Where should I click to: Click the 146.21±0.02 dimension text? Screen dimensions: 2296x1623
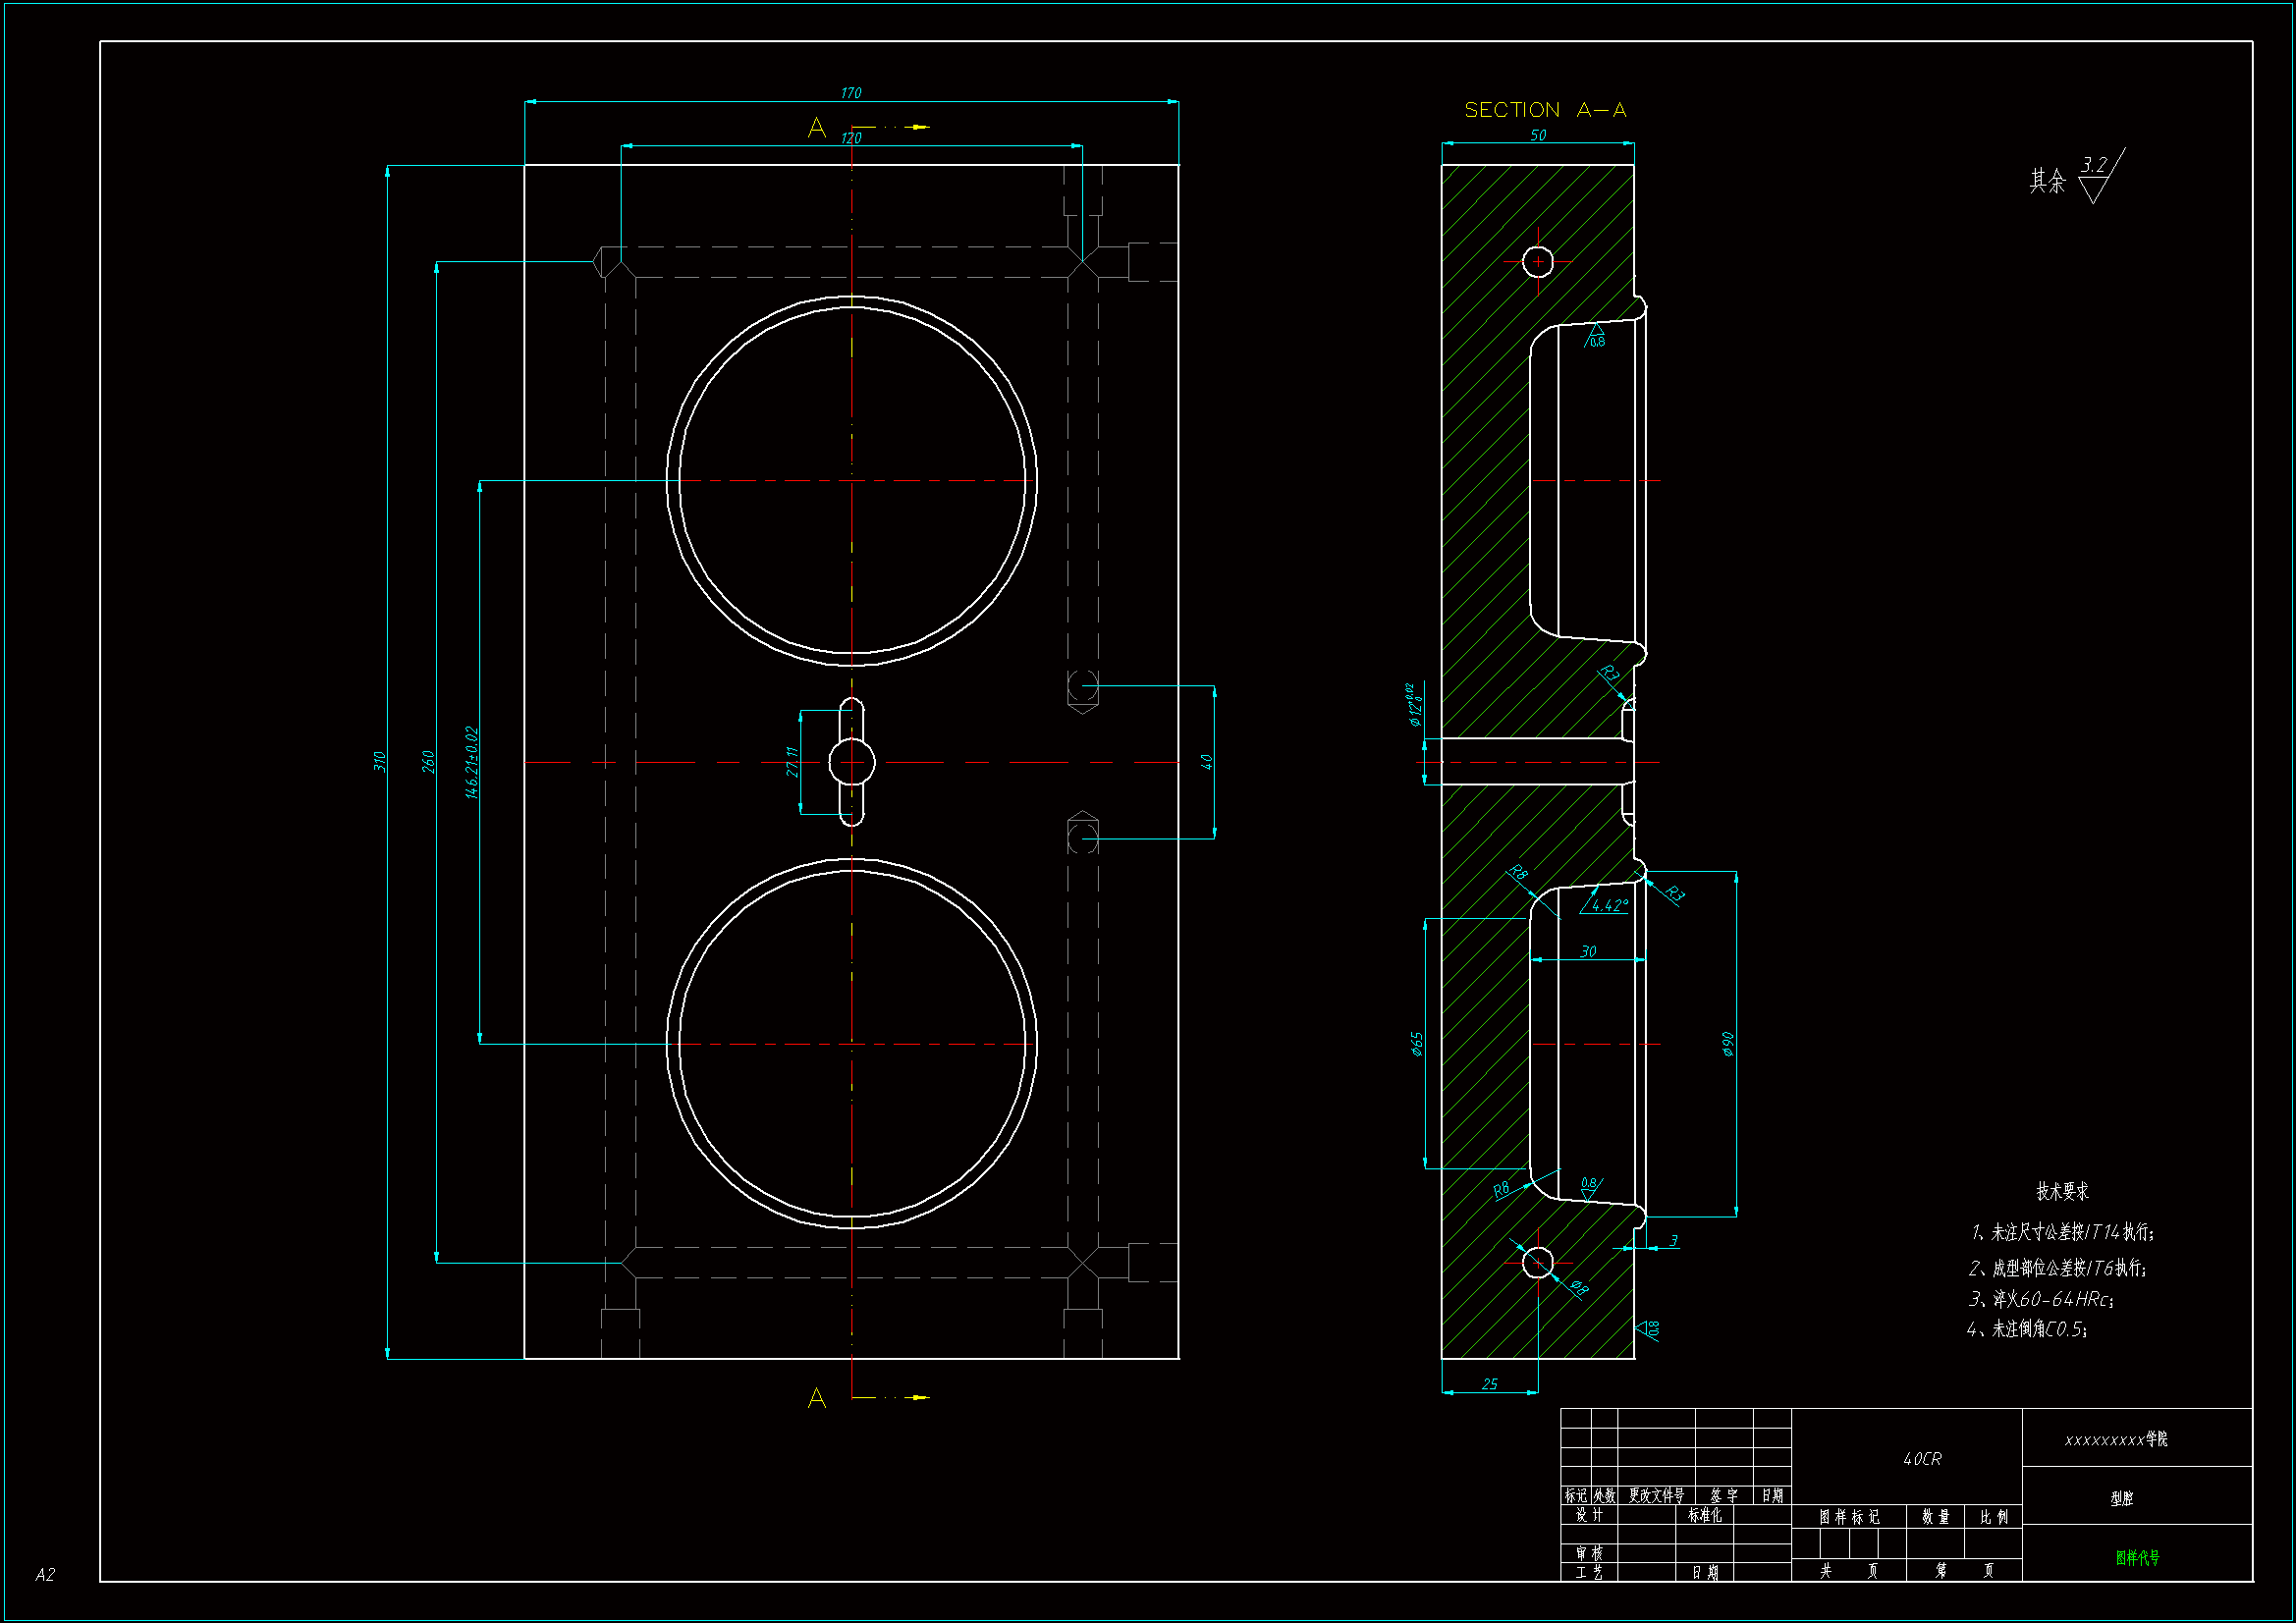coord(472,762)
